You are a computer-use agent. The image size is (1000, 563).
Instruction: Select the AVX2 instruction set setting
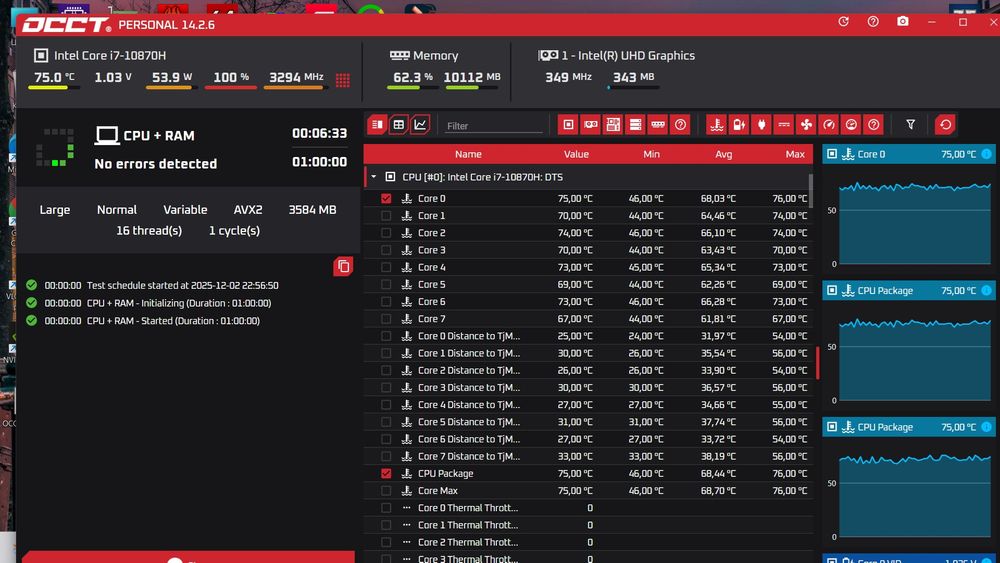(248, 210)
